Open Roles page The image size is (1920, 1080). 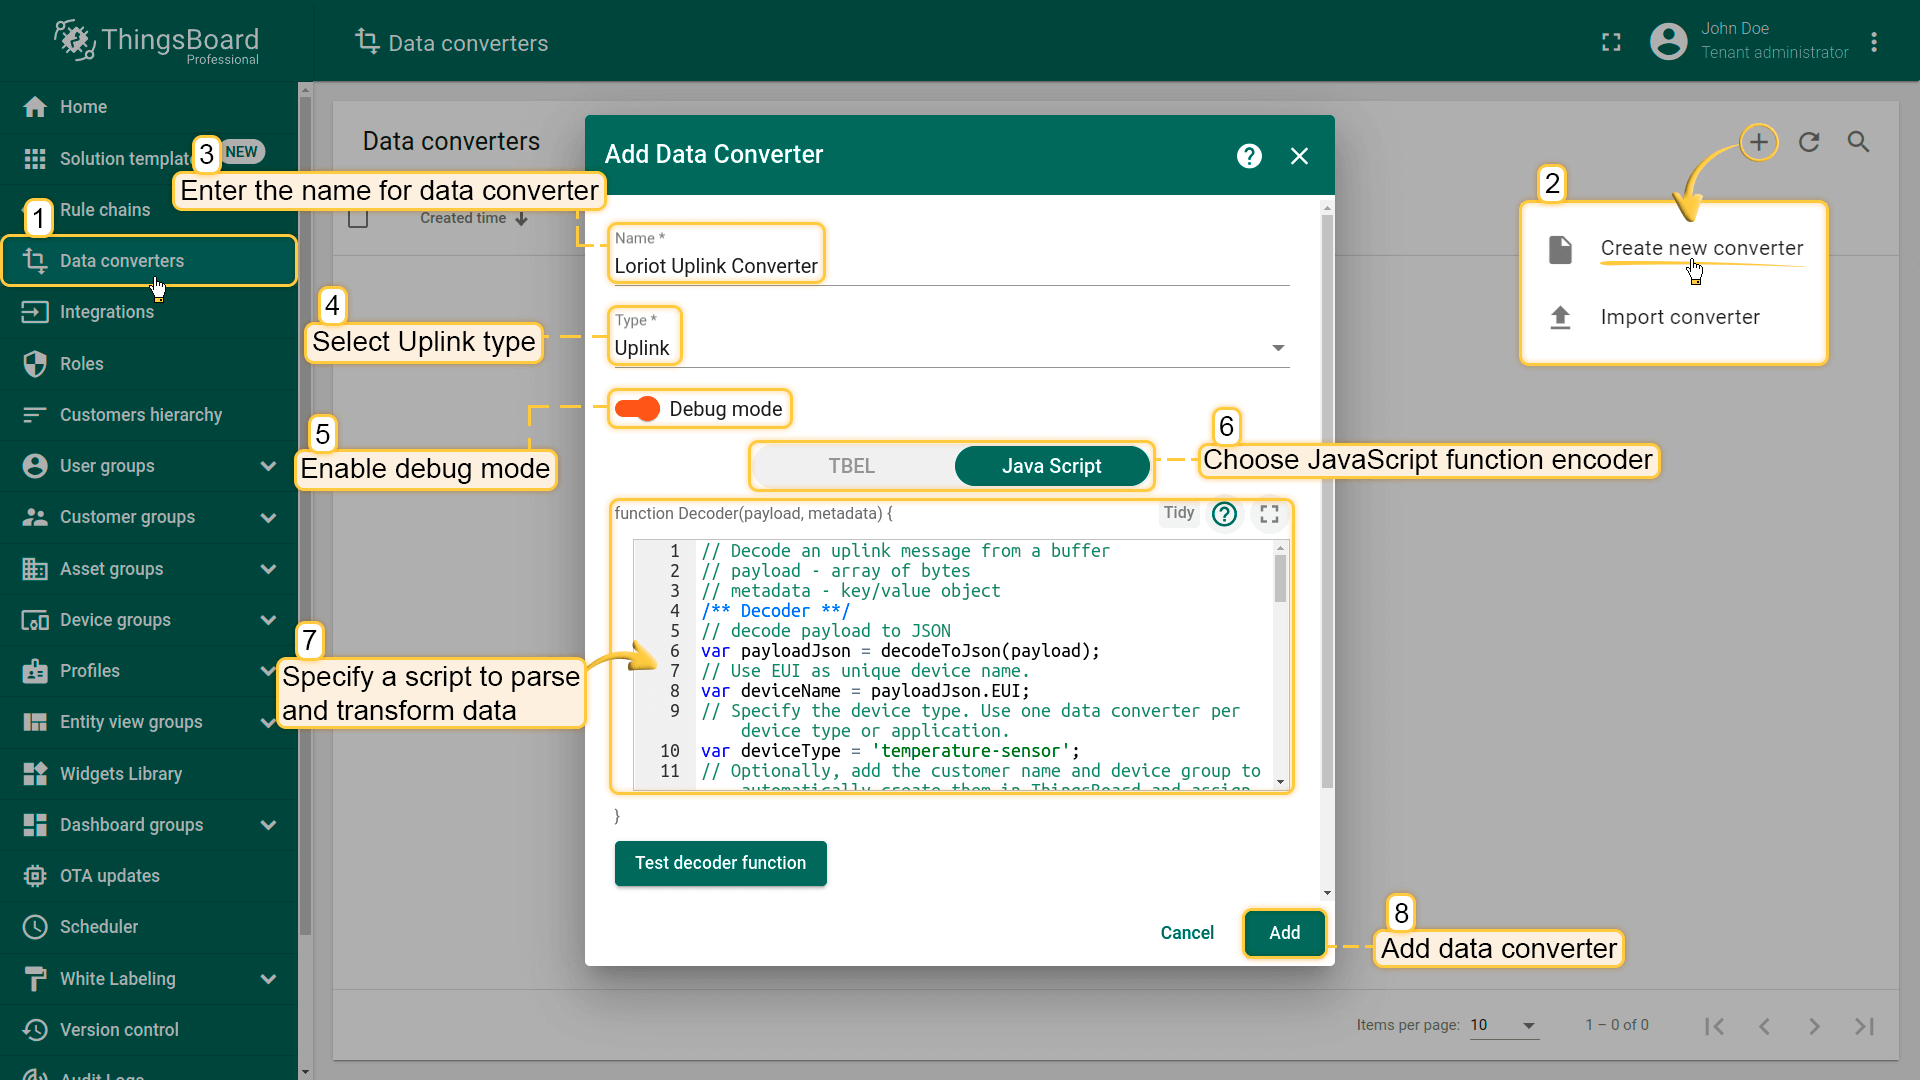148,364
